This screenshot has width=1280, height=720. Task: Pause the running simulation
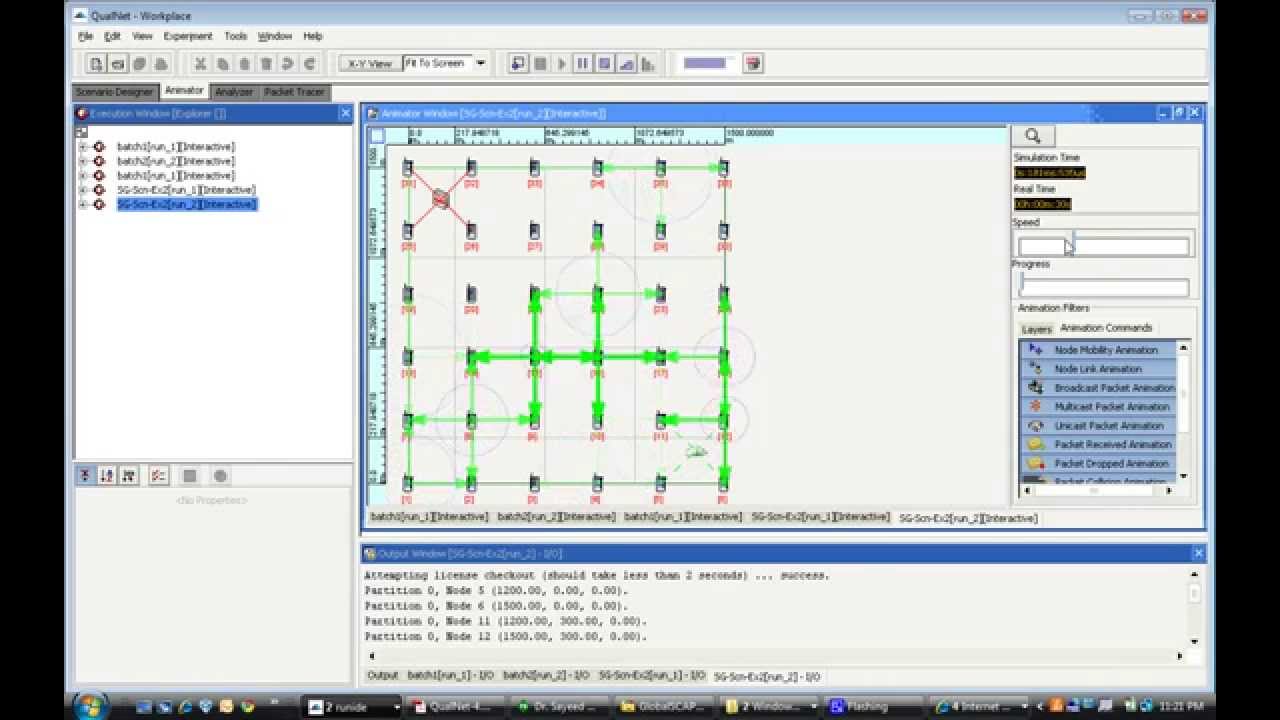pyautogui.click(x=583, y=64)
